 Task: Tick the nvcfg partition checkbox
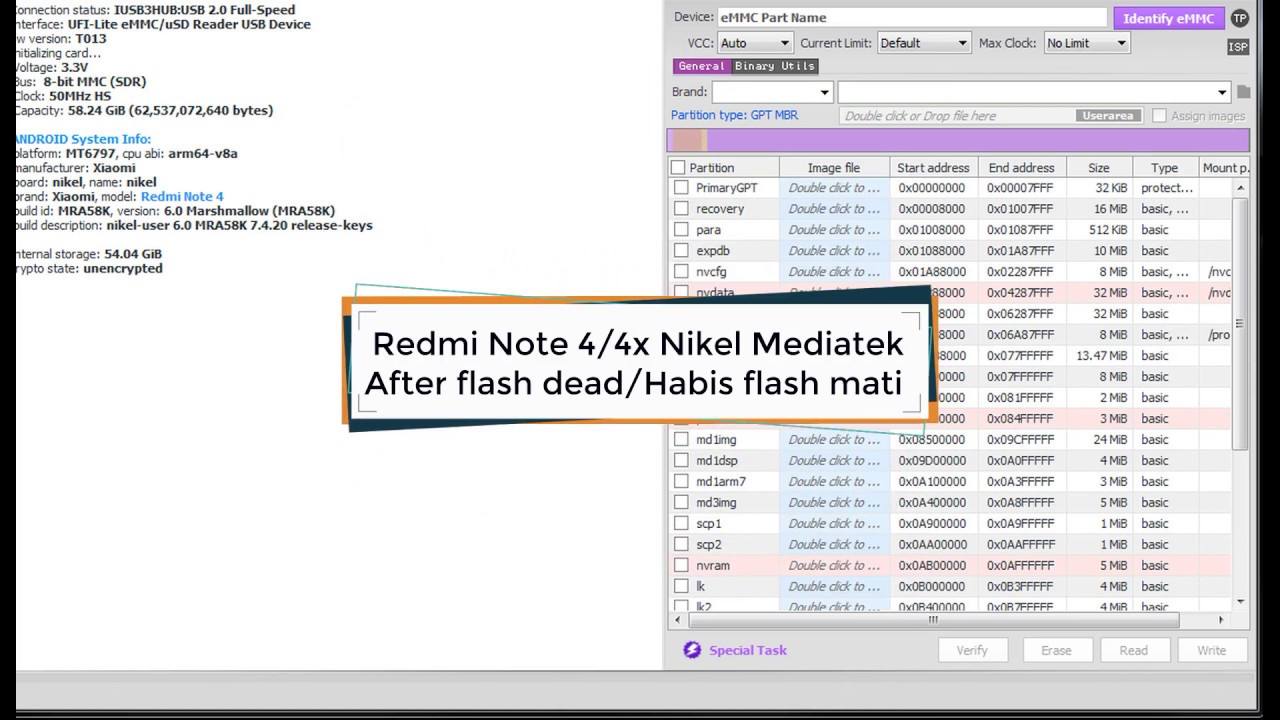(x=681, y=271)
